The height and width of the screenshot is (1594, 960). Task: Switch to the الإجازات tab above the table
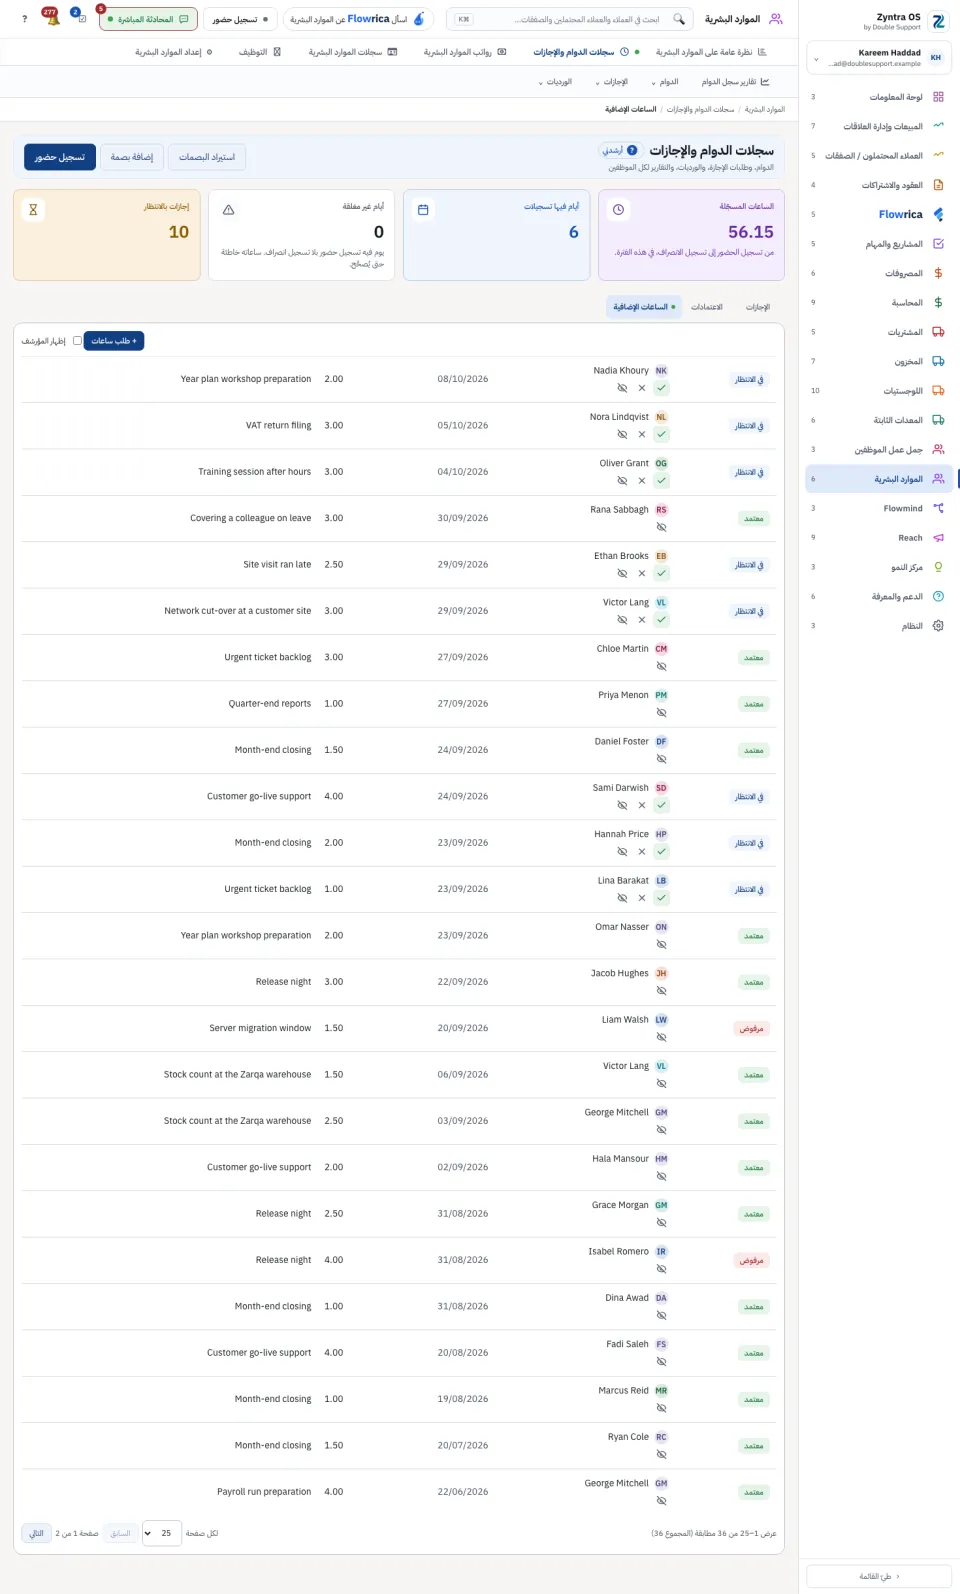click(758, 307)
